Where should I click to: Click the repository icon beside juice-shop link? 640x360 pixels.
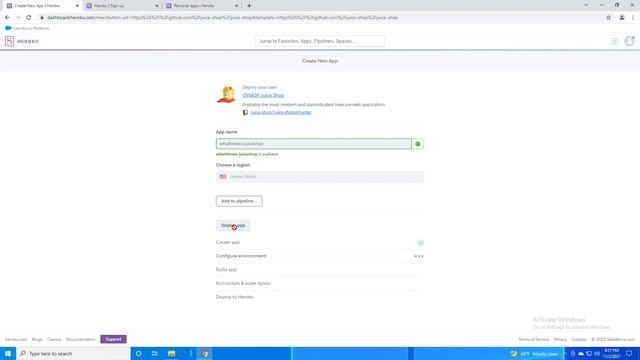point(245,113)
